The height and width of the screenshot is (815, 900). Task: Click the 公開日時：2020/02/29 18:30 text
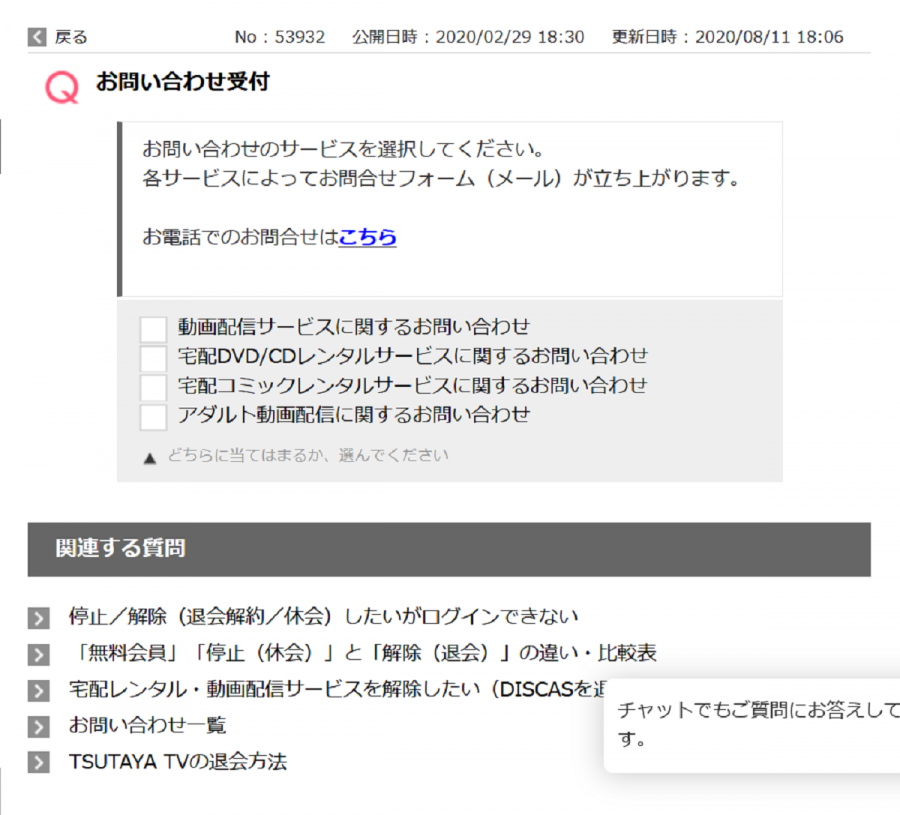click(468, 37)
